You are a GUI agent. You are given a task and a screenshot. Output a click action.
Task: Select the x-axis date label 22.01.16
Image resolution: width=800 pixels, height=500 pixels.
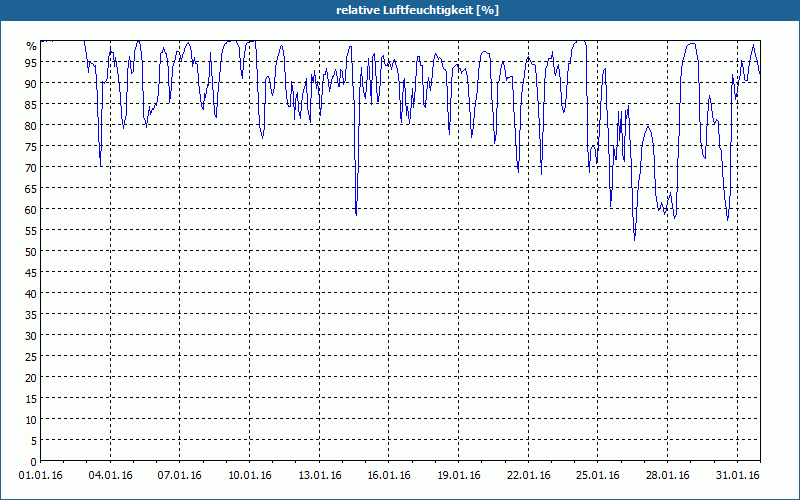click(x=529, y=476)
